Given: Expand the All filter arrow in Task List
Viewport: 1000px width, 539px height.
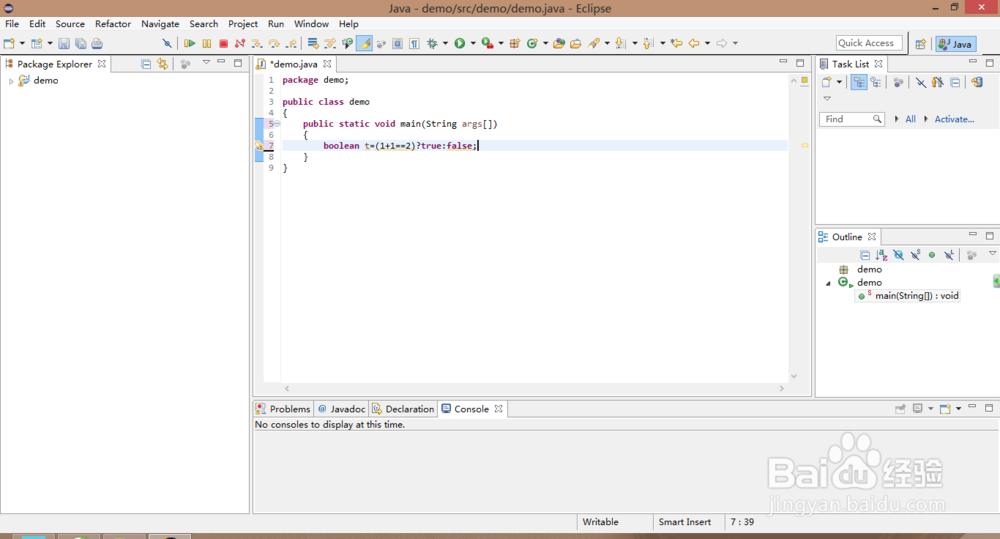Looking at the screenshot, I should click(897, 119).
